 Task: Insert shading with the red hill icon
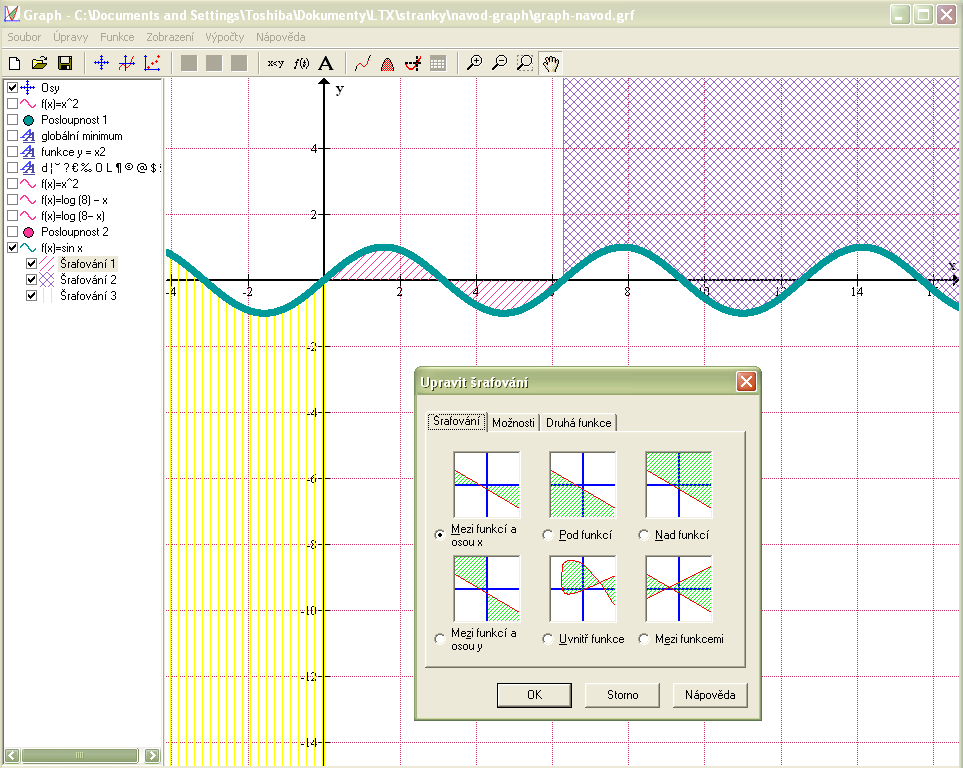(388, 63)
